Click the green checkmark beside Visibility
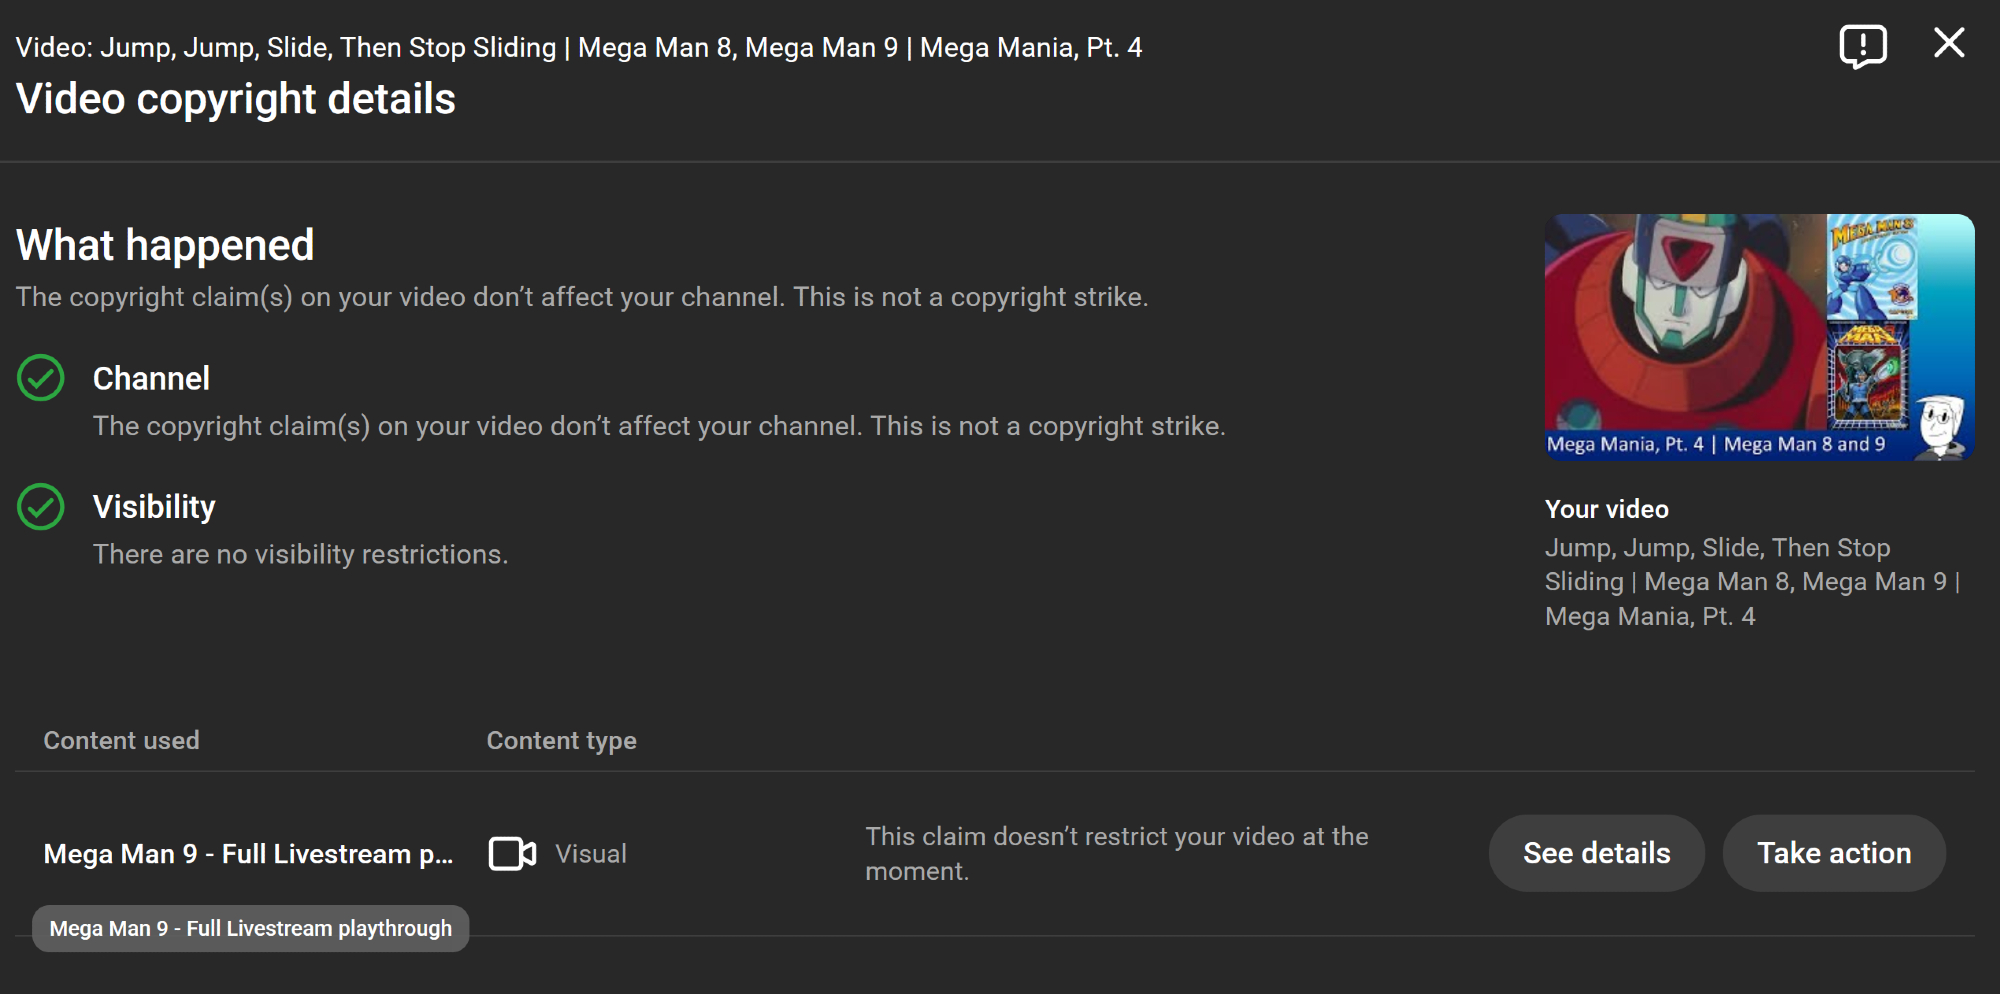Viewport: 2000px width, 994px height. point(41,507)
